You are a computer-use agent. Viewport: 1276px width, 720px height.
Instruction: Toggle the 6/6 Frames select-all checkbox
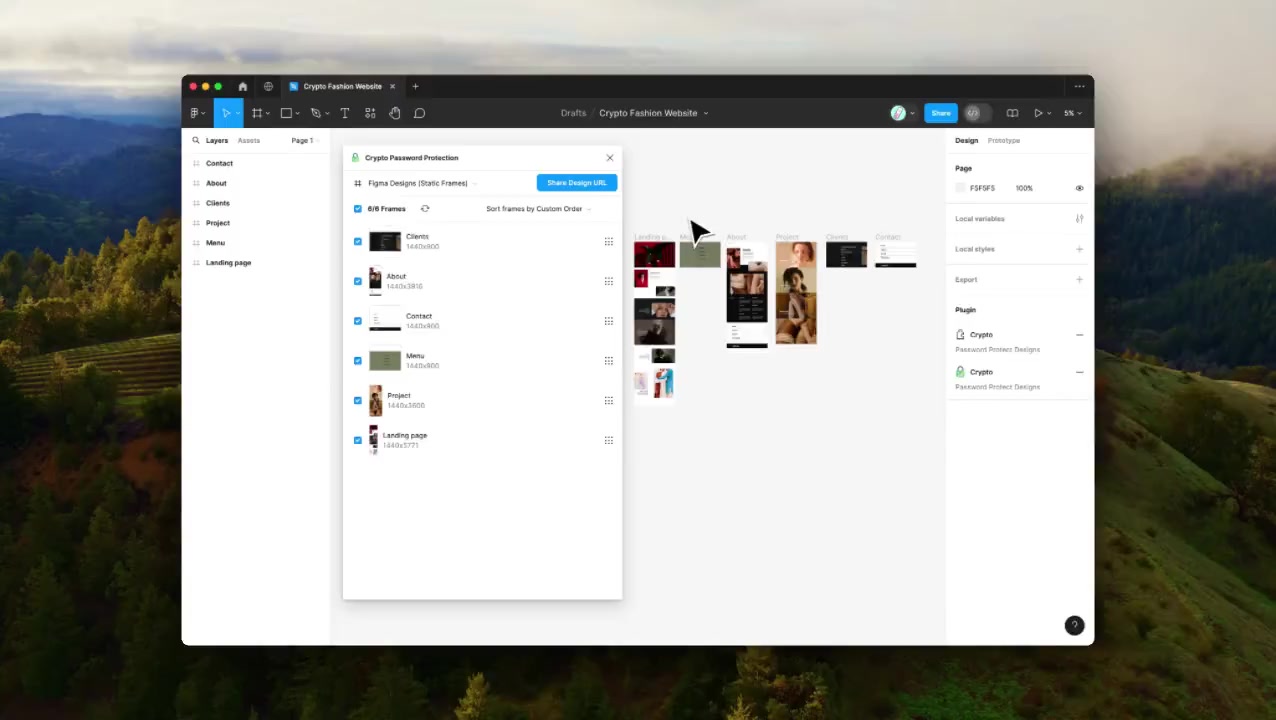point(358,209)
